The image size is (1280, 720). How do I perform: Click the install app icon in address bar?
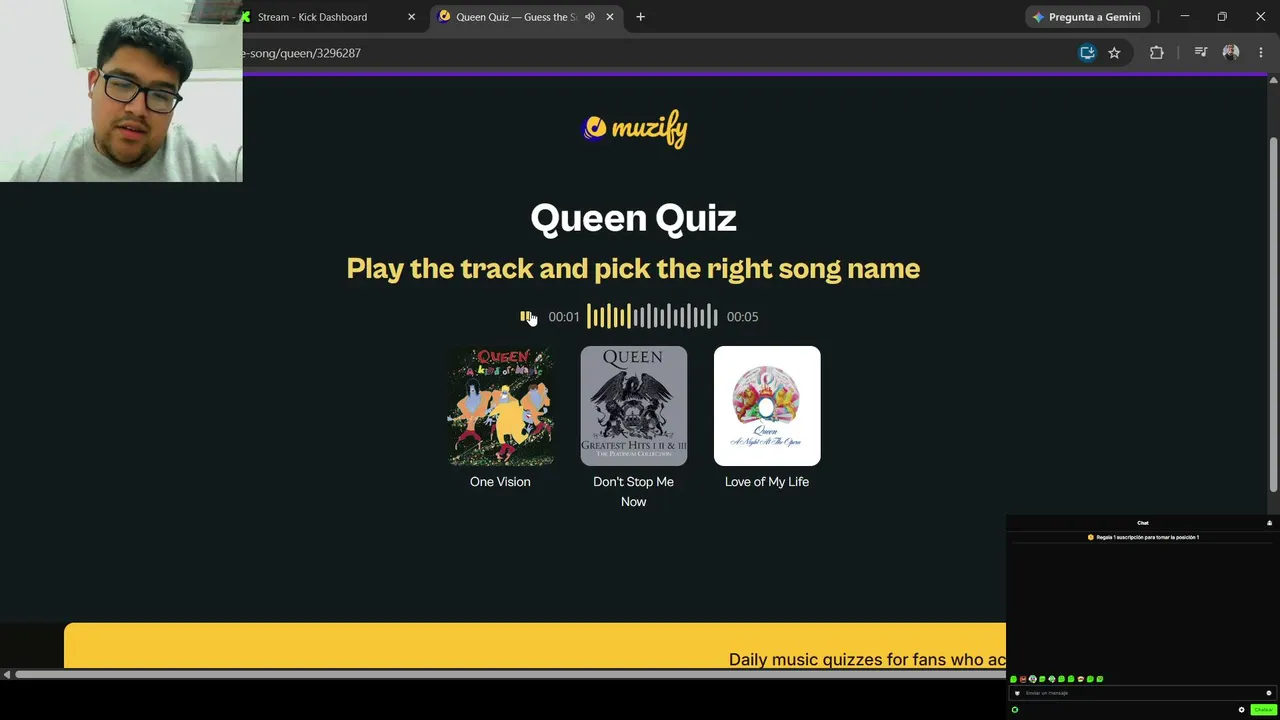(x=1087, y=53)
